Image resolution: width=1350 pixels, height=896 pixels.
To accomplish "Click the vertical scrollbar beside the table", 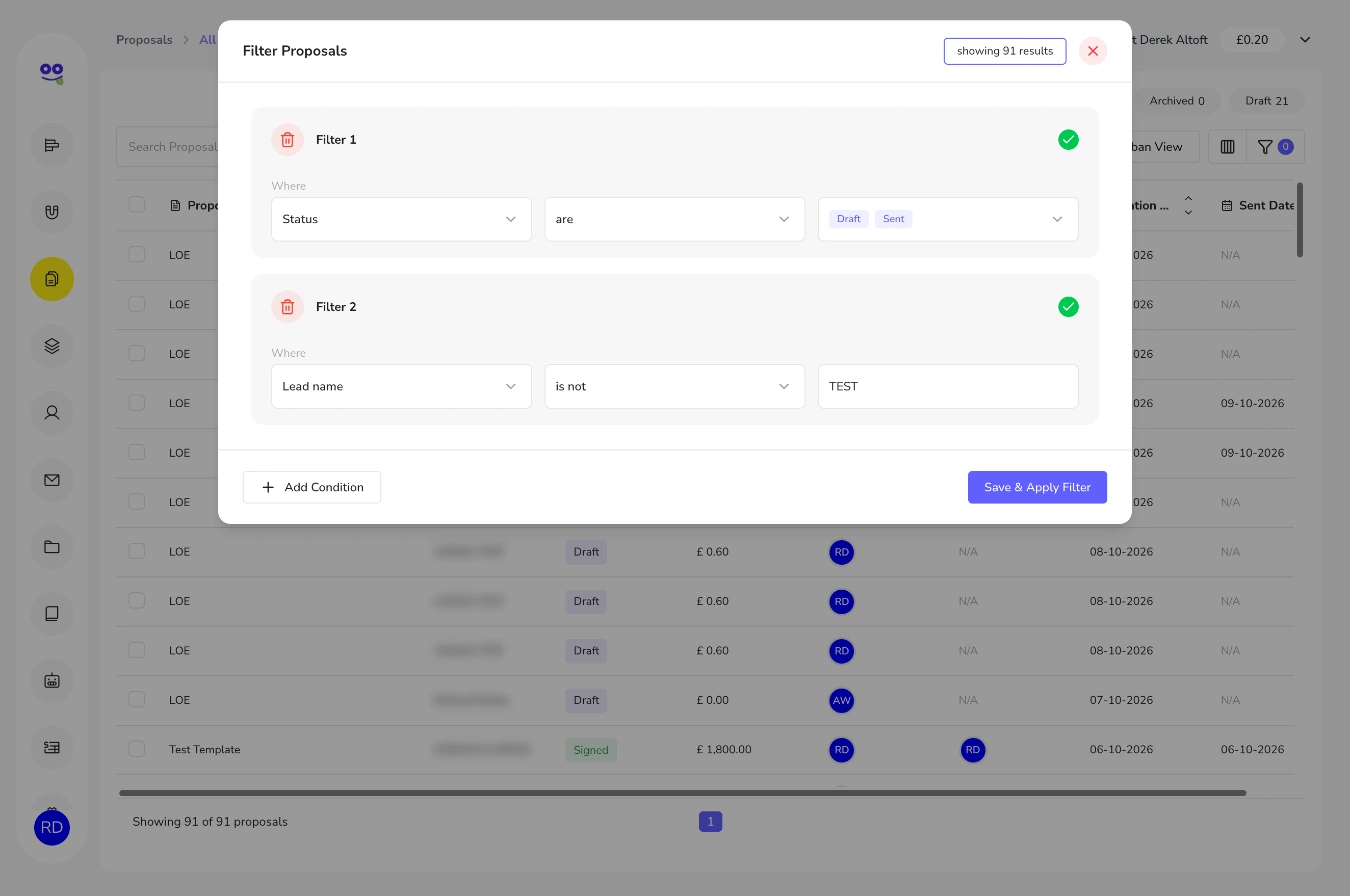I will click(1300, 220).
